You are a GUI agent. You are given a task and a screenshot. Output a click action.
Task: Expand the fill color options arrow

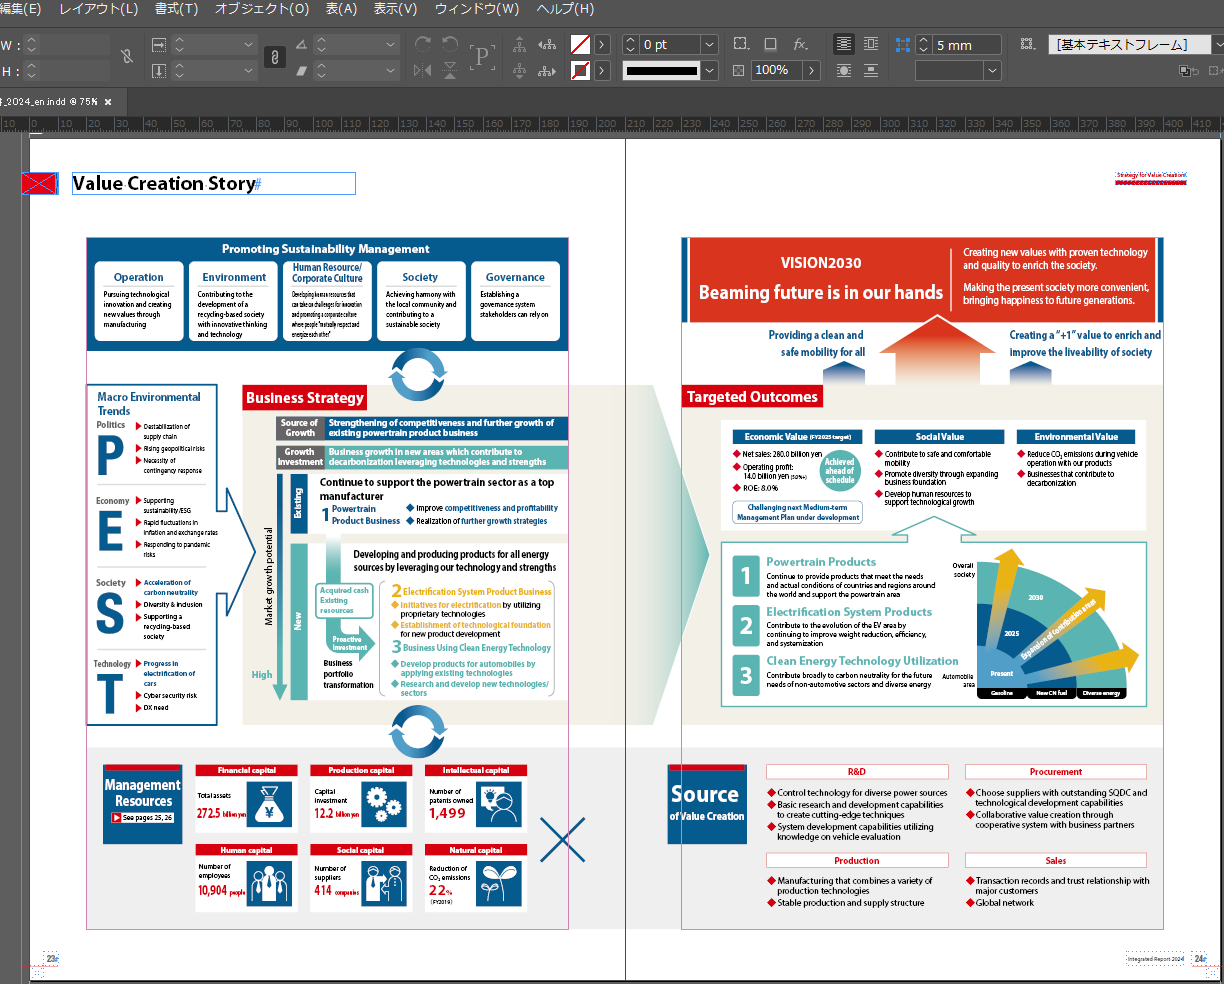[x=602, y=45]
